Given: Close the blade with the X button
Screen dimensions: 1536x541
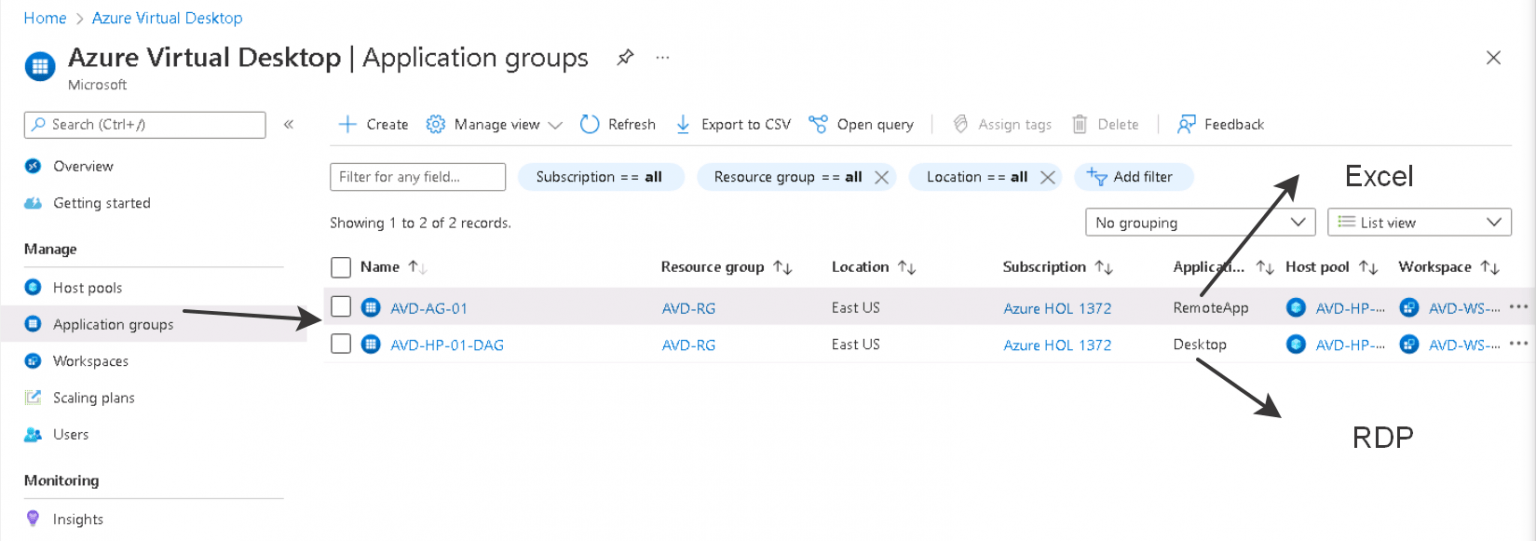Looking at the screenshot, I should coord(1493,58).
